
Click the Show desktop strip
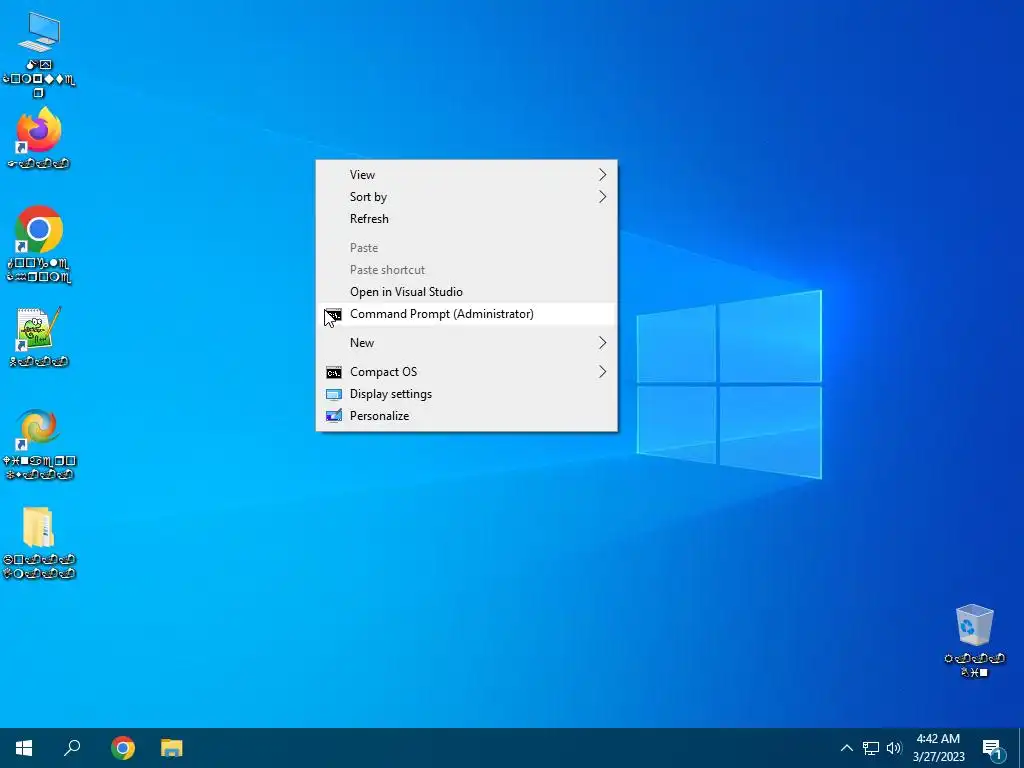(x=1021, y=748)
